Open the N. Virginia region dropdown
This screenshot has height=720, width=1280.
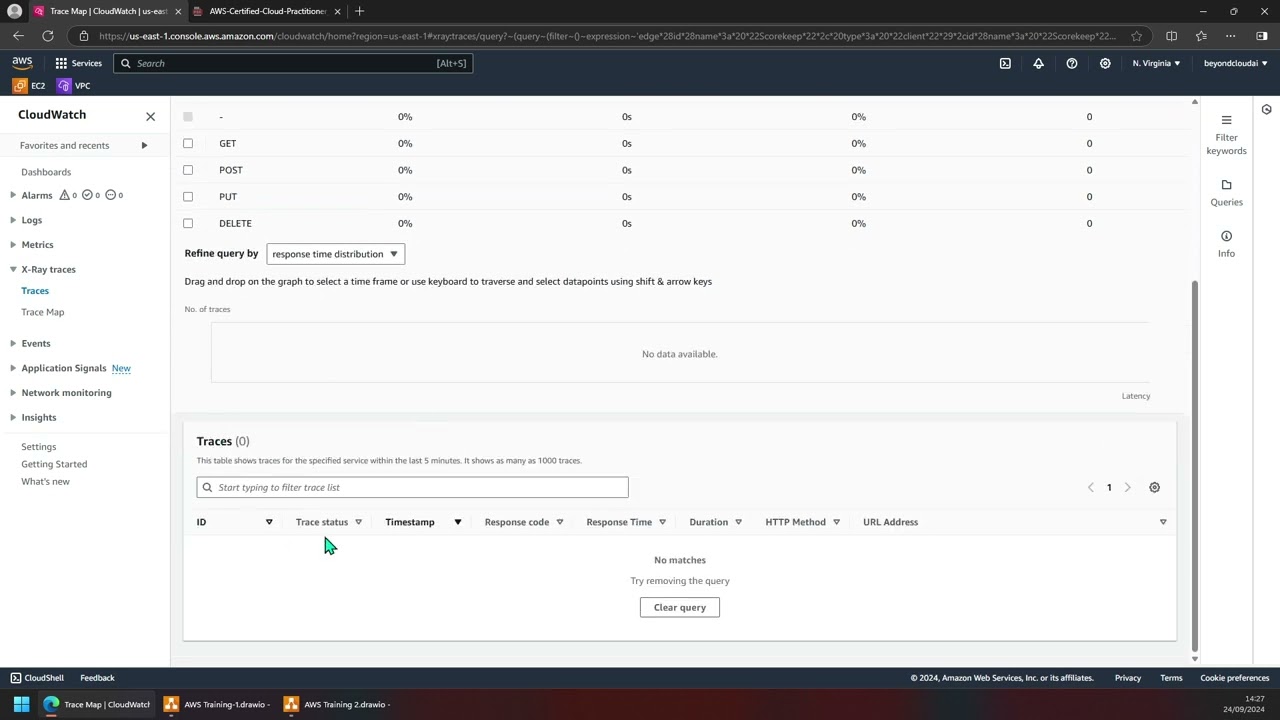1156,63
